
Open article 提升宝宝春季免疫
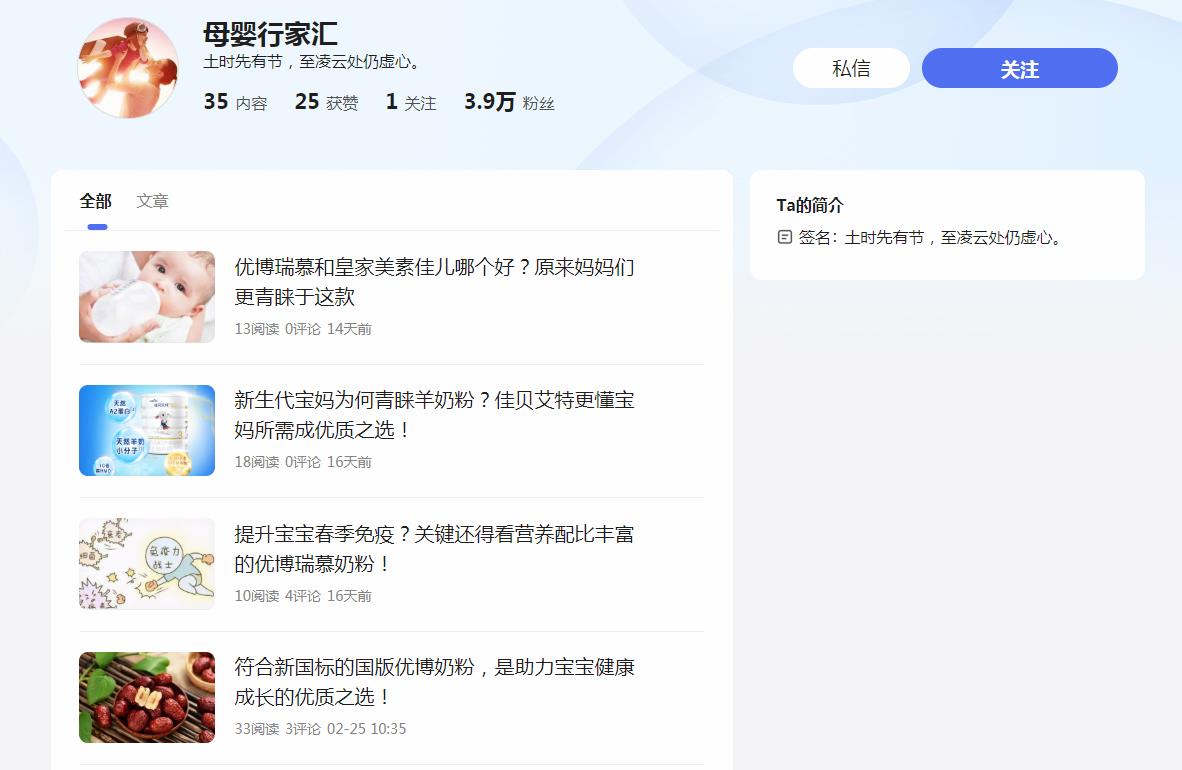(434, 549)
